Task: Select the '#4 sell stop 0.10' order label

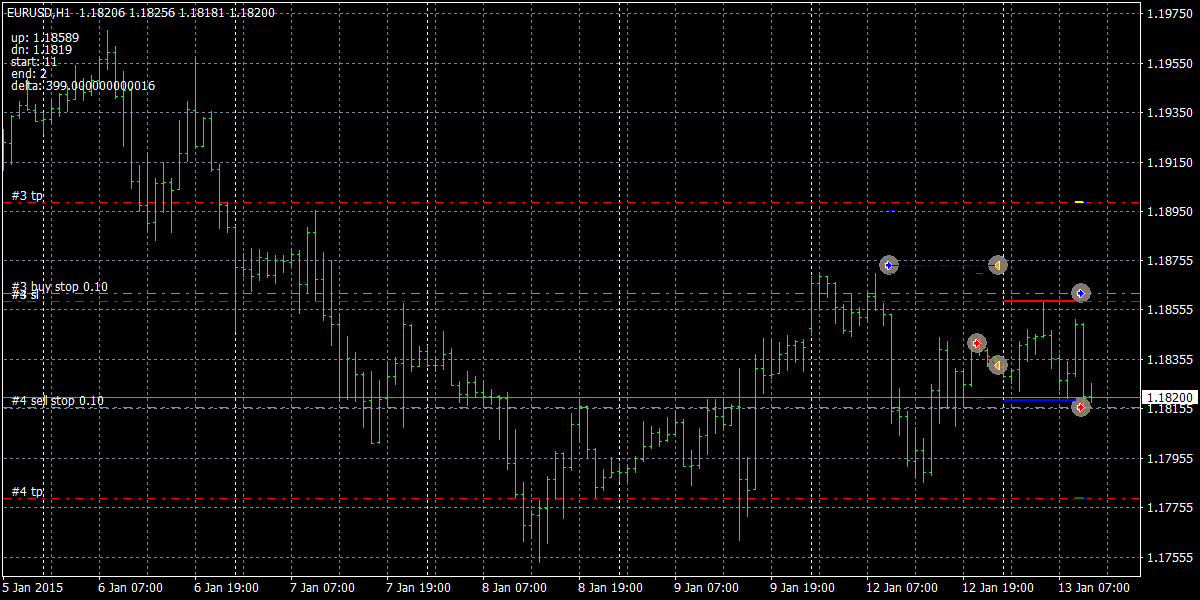Action: pos(58,400)
